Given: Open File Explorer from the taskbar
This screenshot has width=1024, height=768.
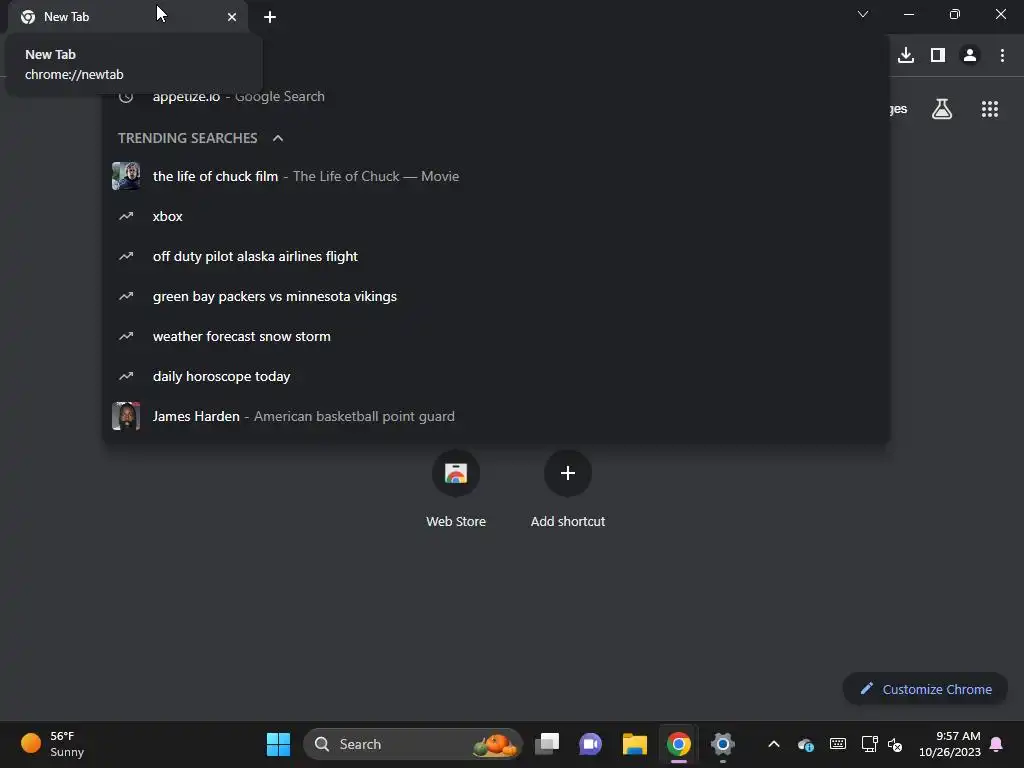Looking at the screenshot, I should click(x=634, y=744).
